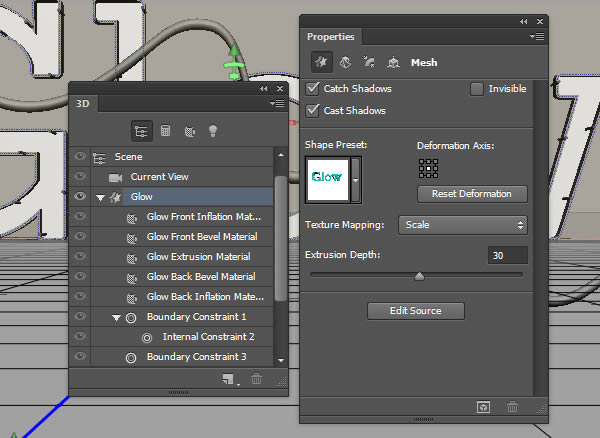This screenshot has height=438, width=600.
Task: Filter 3D panel by materials
Action: click(190, 131)
